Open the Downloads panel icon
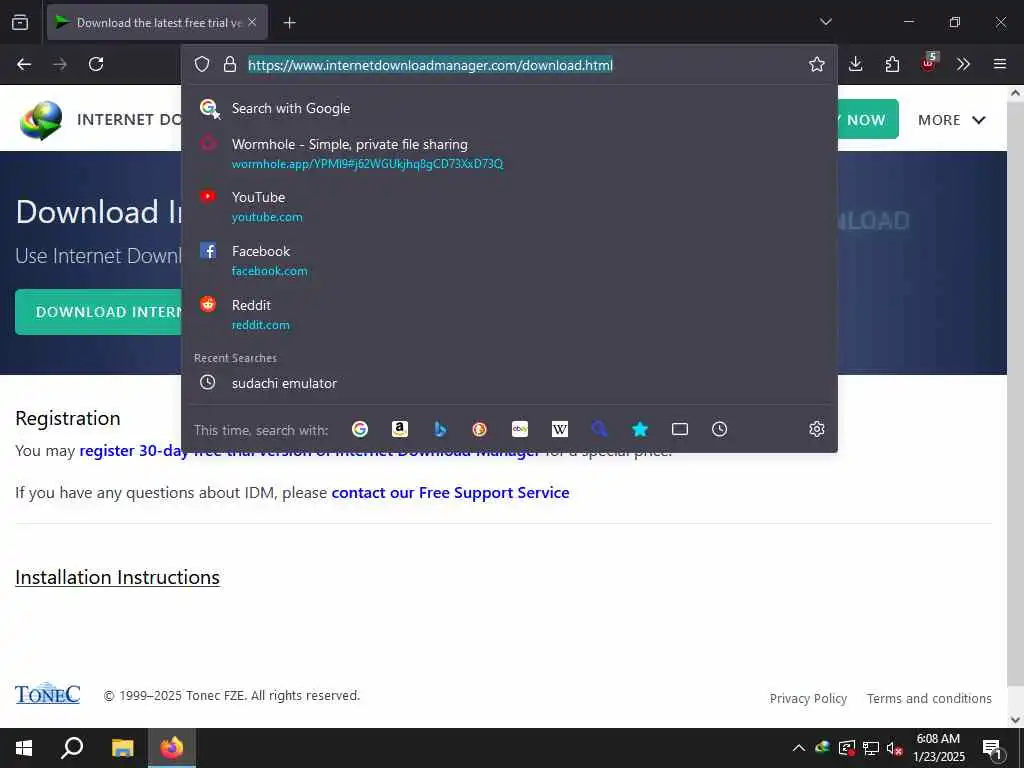The width and height of the screenshot is (1024, 768). click(856, 64)
